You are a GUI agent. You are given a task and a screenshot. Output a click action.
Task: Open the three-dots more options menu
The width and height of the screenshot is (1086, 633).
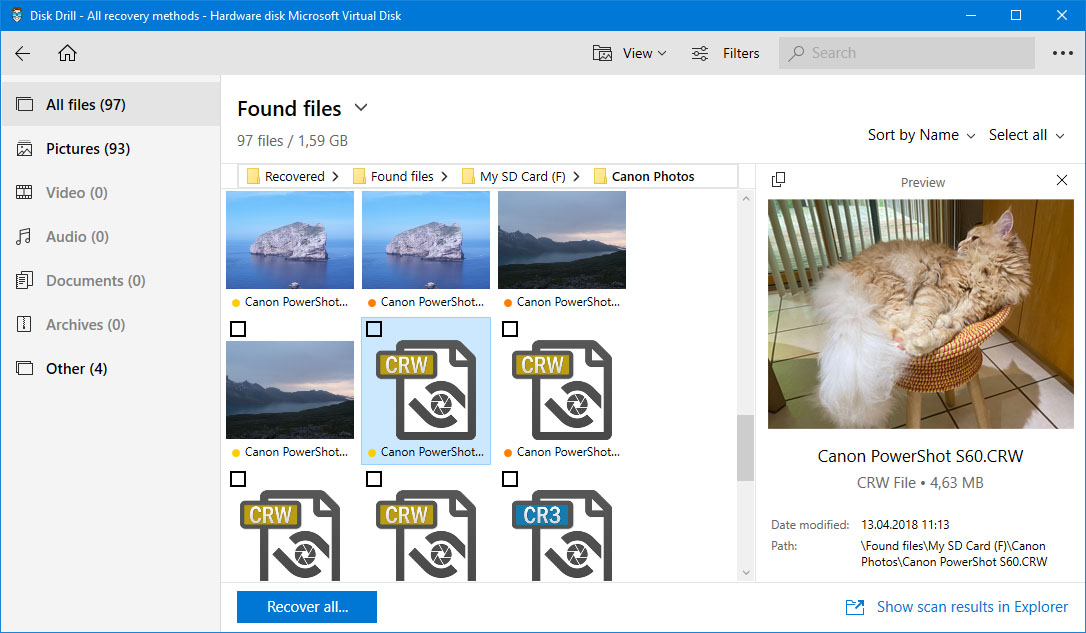[x=1062, y=53]
